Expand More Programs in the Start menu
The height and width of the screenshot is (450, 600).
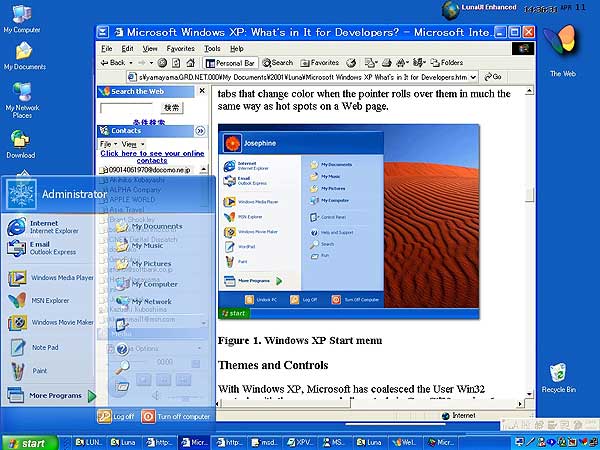click(51, 396)
